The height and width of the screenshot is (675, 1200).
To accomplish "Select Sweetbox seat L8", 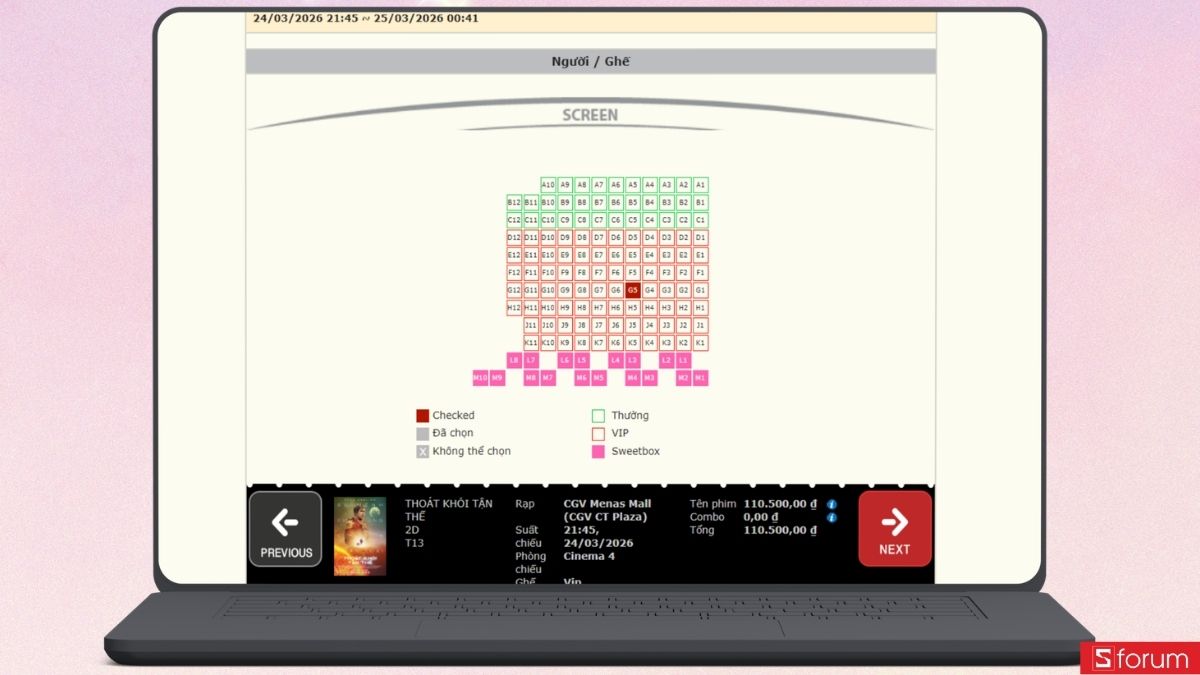I will [514, 360].
